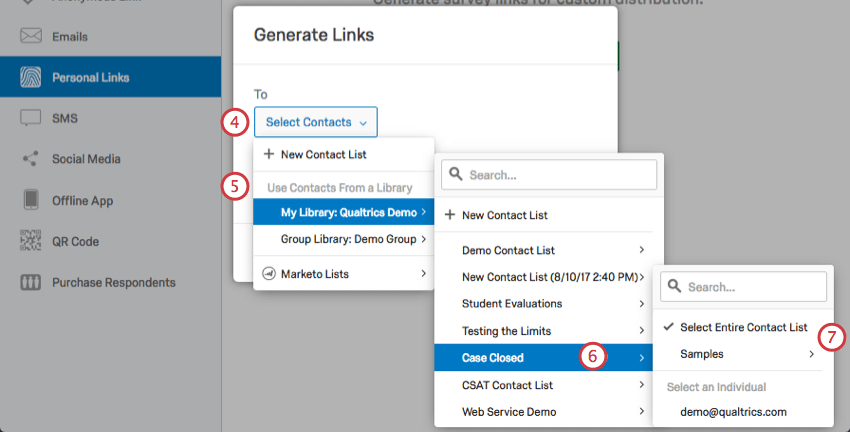Open the Select Contacts dropdown
The width and height of the screenshot is (850, 432).
tap(316, 122)
